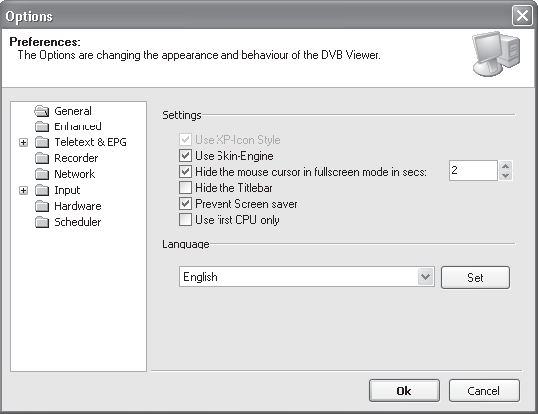
Task: Click the cursor hide seconds input field
Action: coord(473,170)
